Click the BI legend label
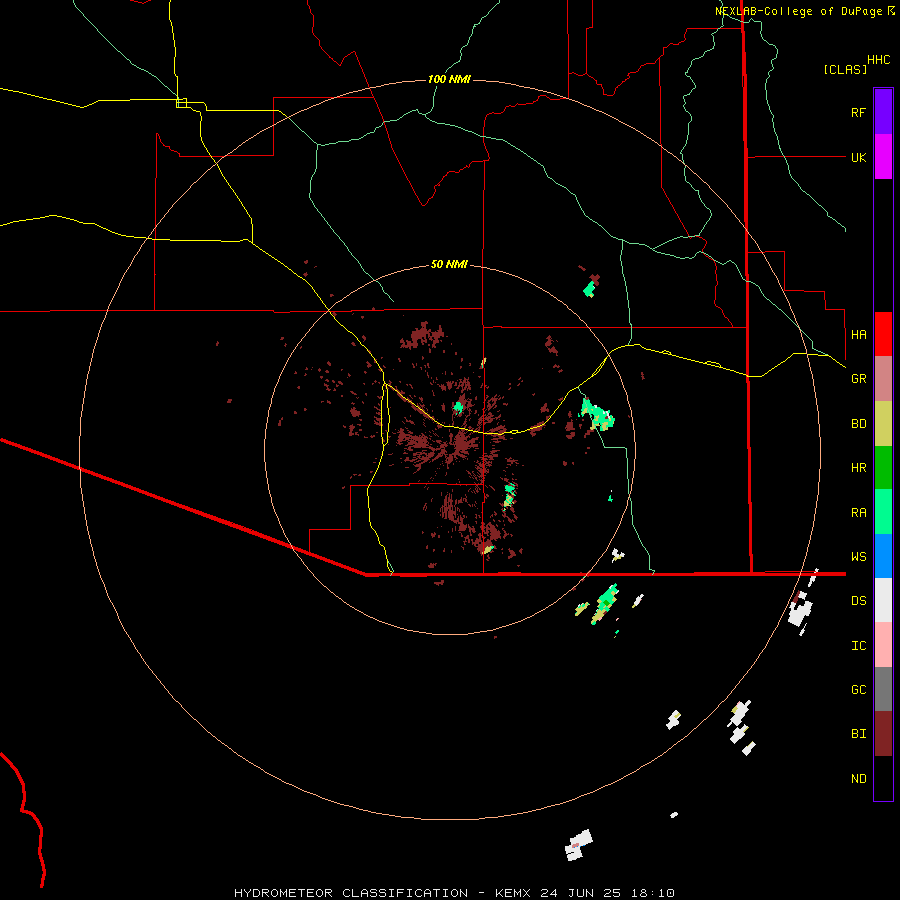 (x=858, y=734)
